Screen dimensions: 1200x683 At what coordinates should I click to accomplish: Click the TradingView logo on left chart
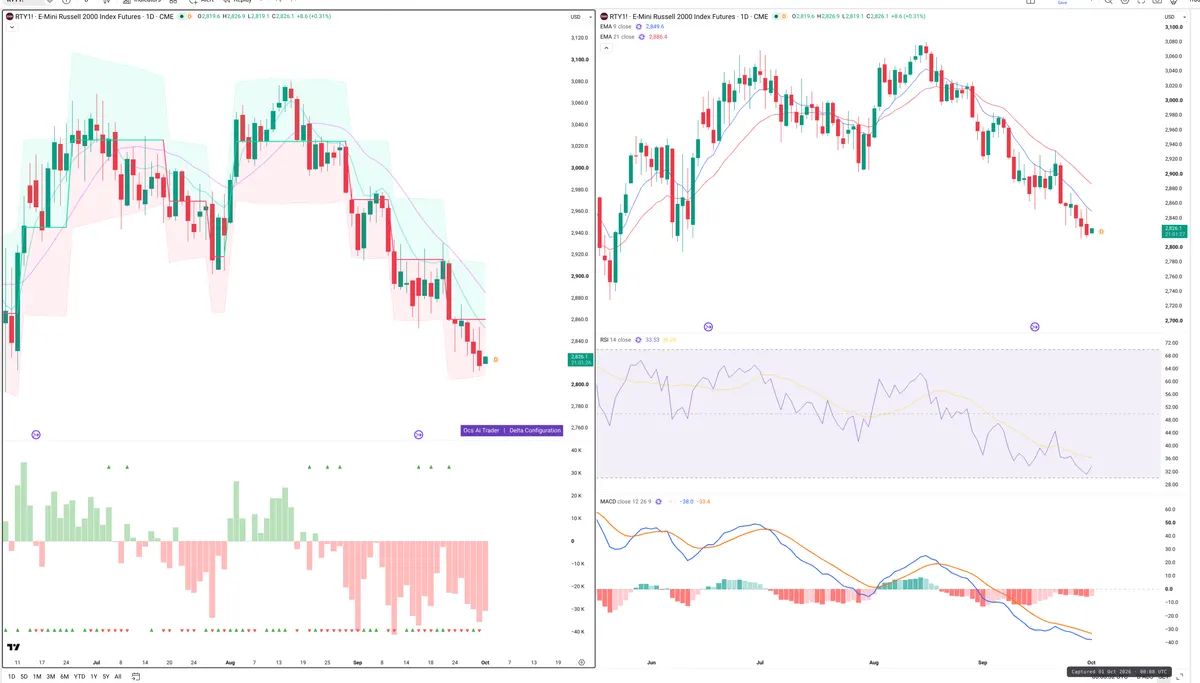pyautogui.click(x=15, y=648)
